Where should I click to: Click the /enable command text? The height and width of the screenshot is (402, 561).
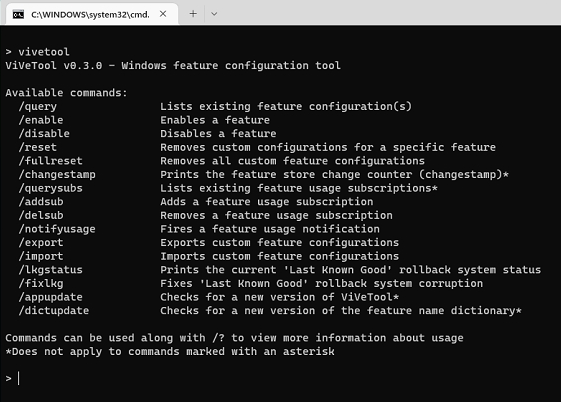point(41,120)
